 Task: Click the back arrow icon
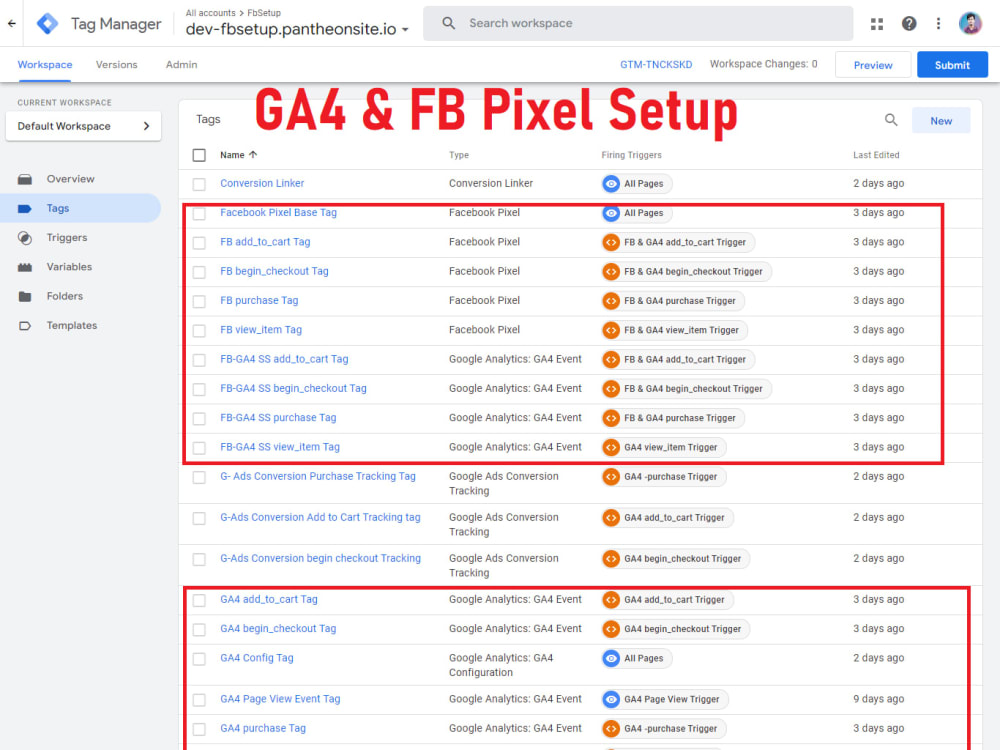pyautogui.click(x=11, y=23)
